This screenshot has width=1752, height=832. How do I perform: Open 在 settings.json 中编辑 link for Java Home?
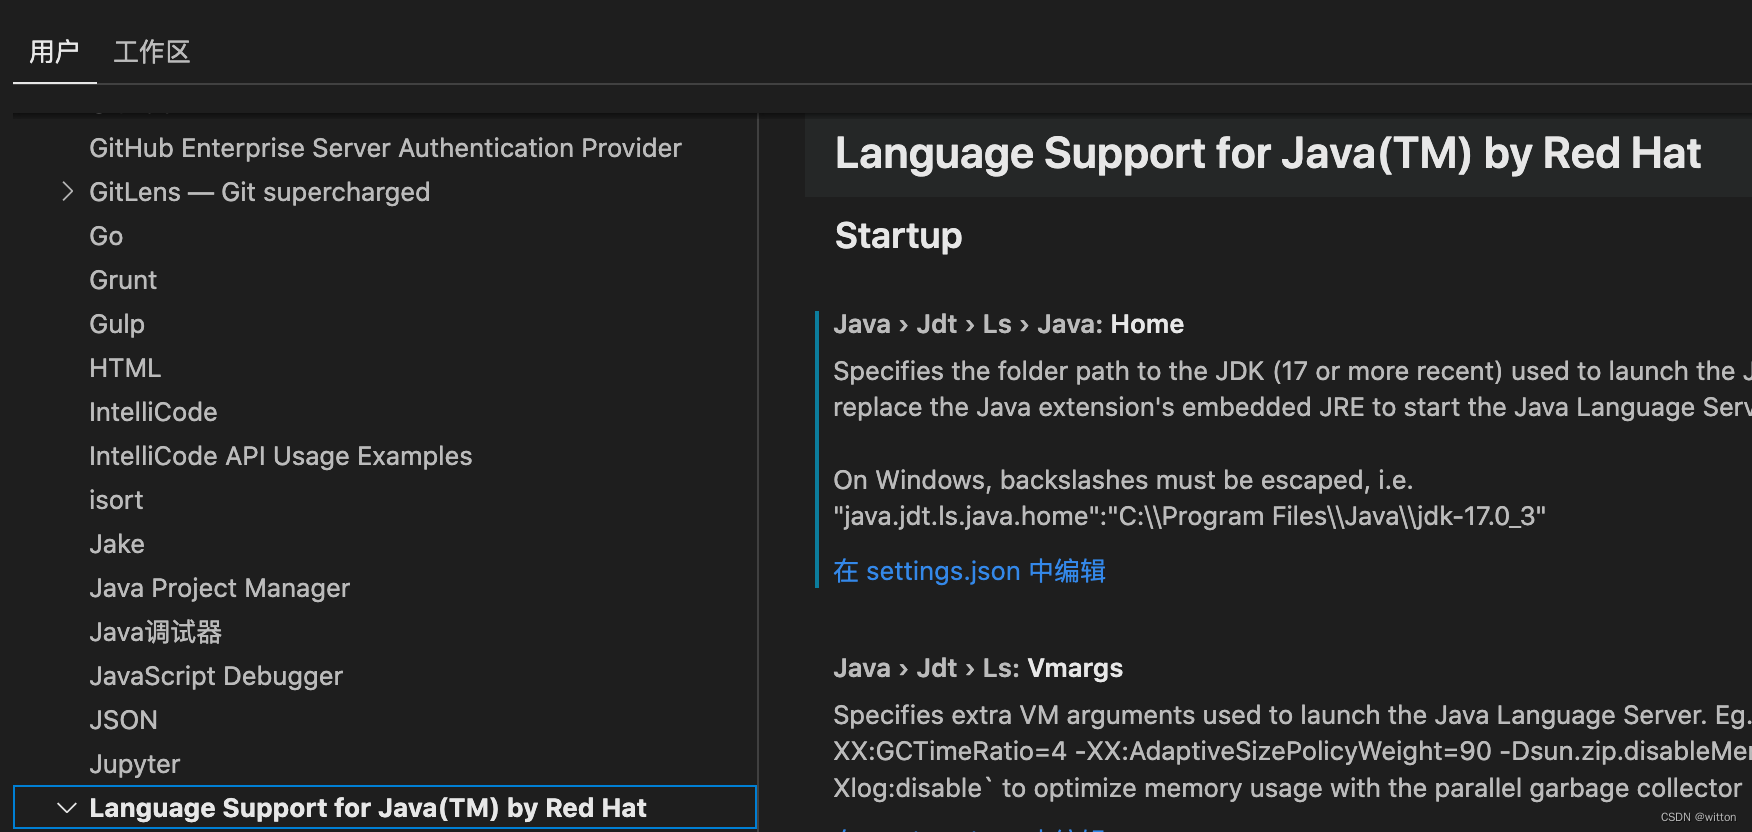click(969, 571)
